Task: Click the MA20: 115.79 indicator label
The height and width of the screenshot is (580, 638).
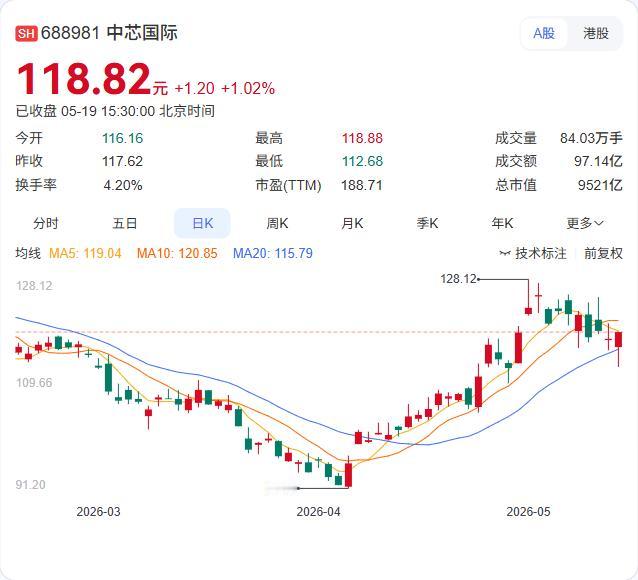Action: coord(273,254)
